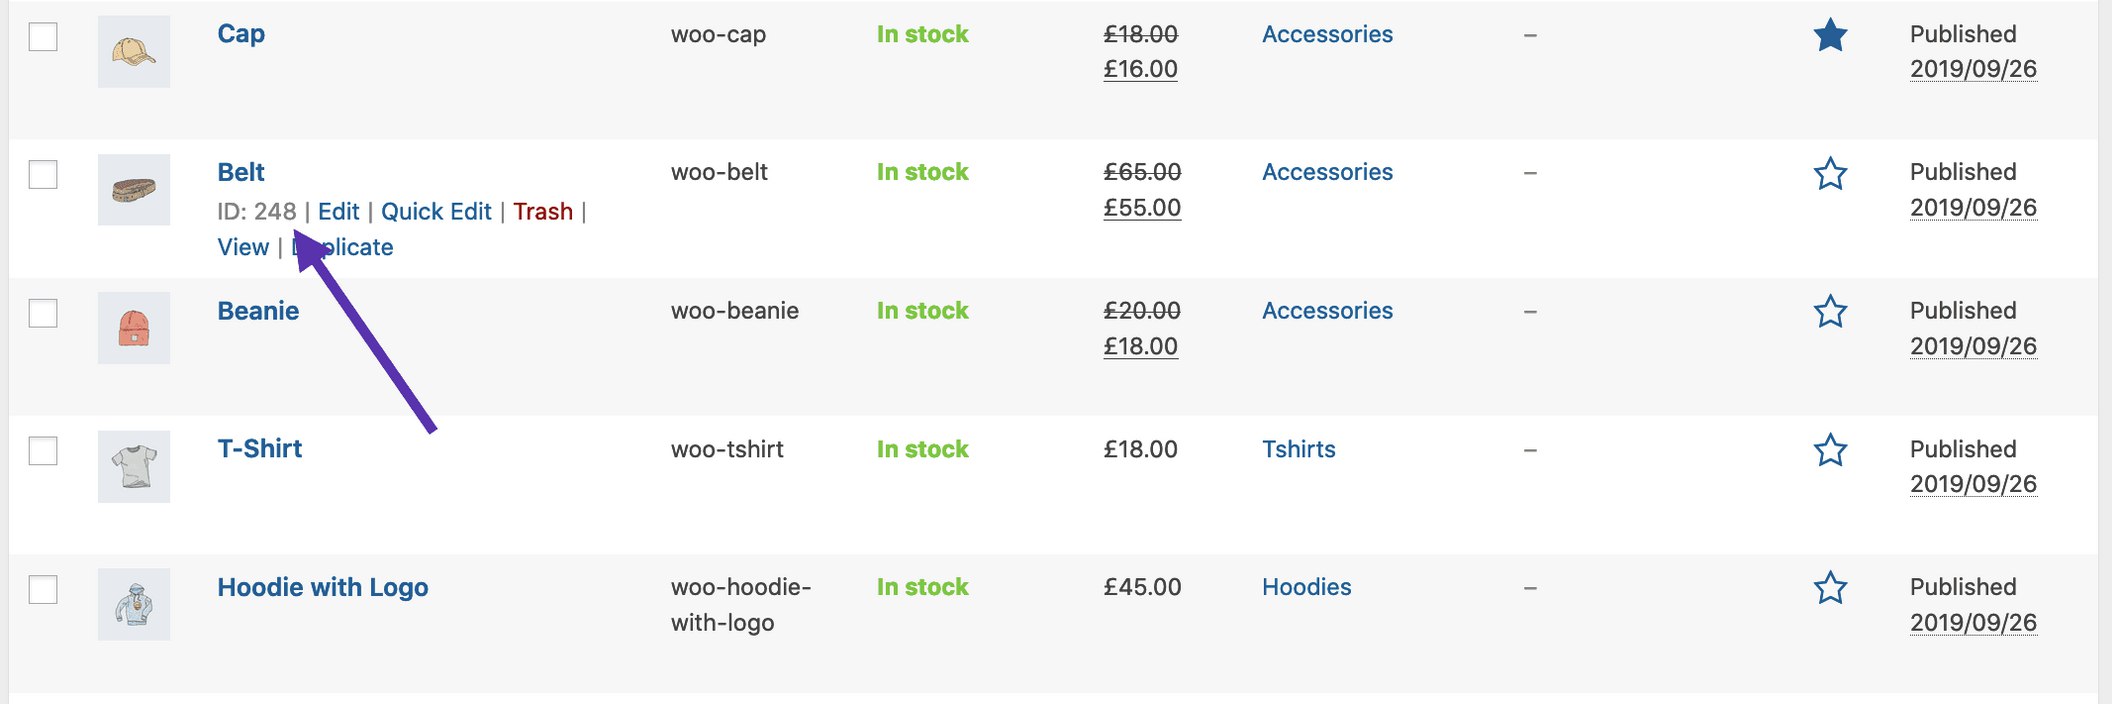Open the Cap product thumbnail
Image resolution: width=2112 pixels, height=704 pixels.
click(x=134, y=52)
